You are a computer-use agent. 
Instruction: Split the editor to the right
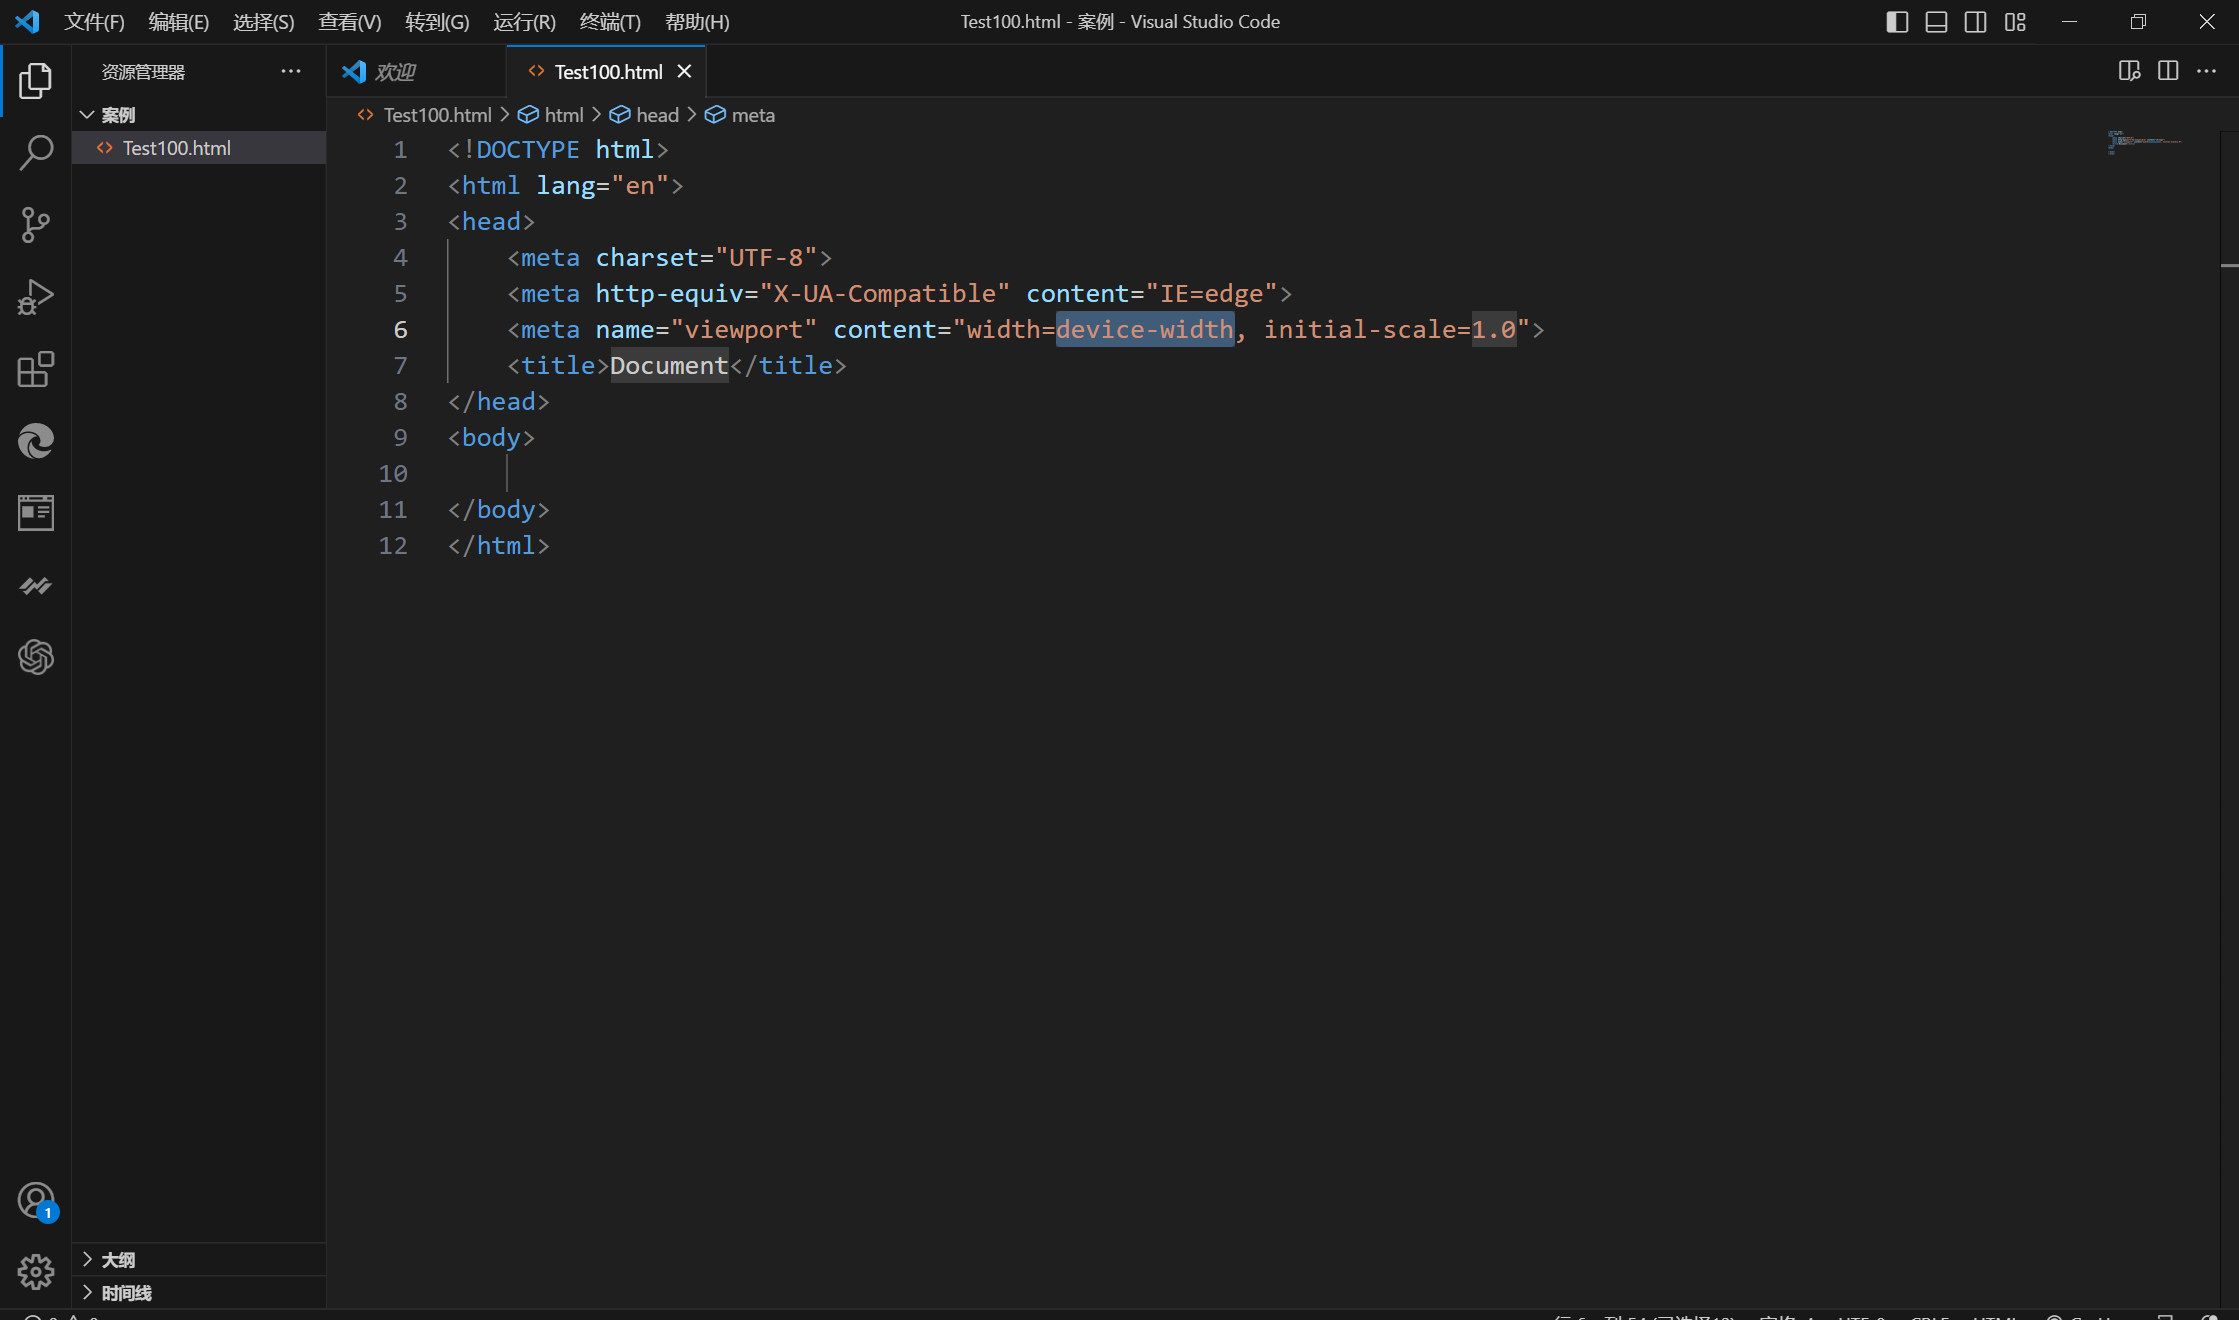coord(2168,71)
